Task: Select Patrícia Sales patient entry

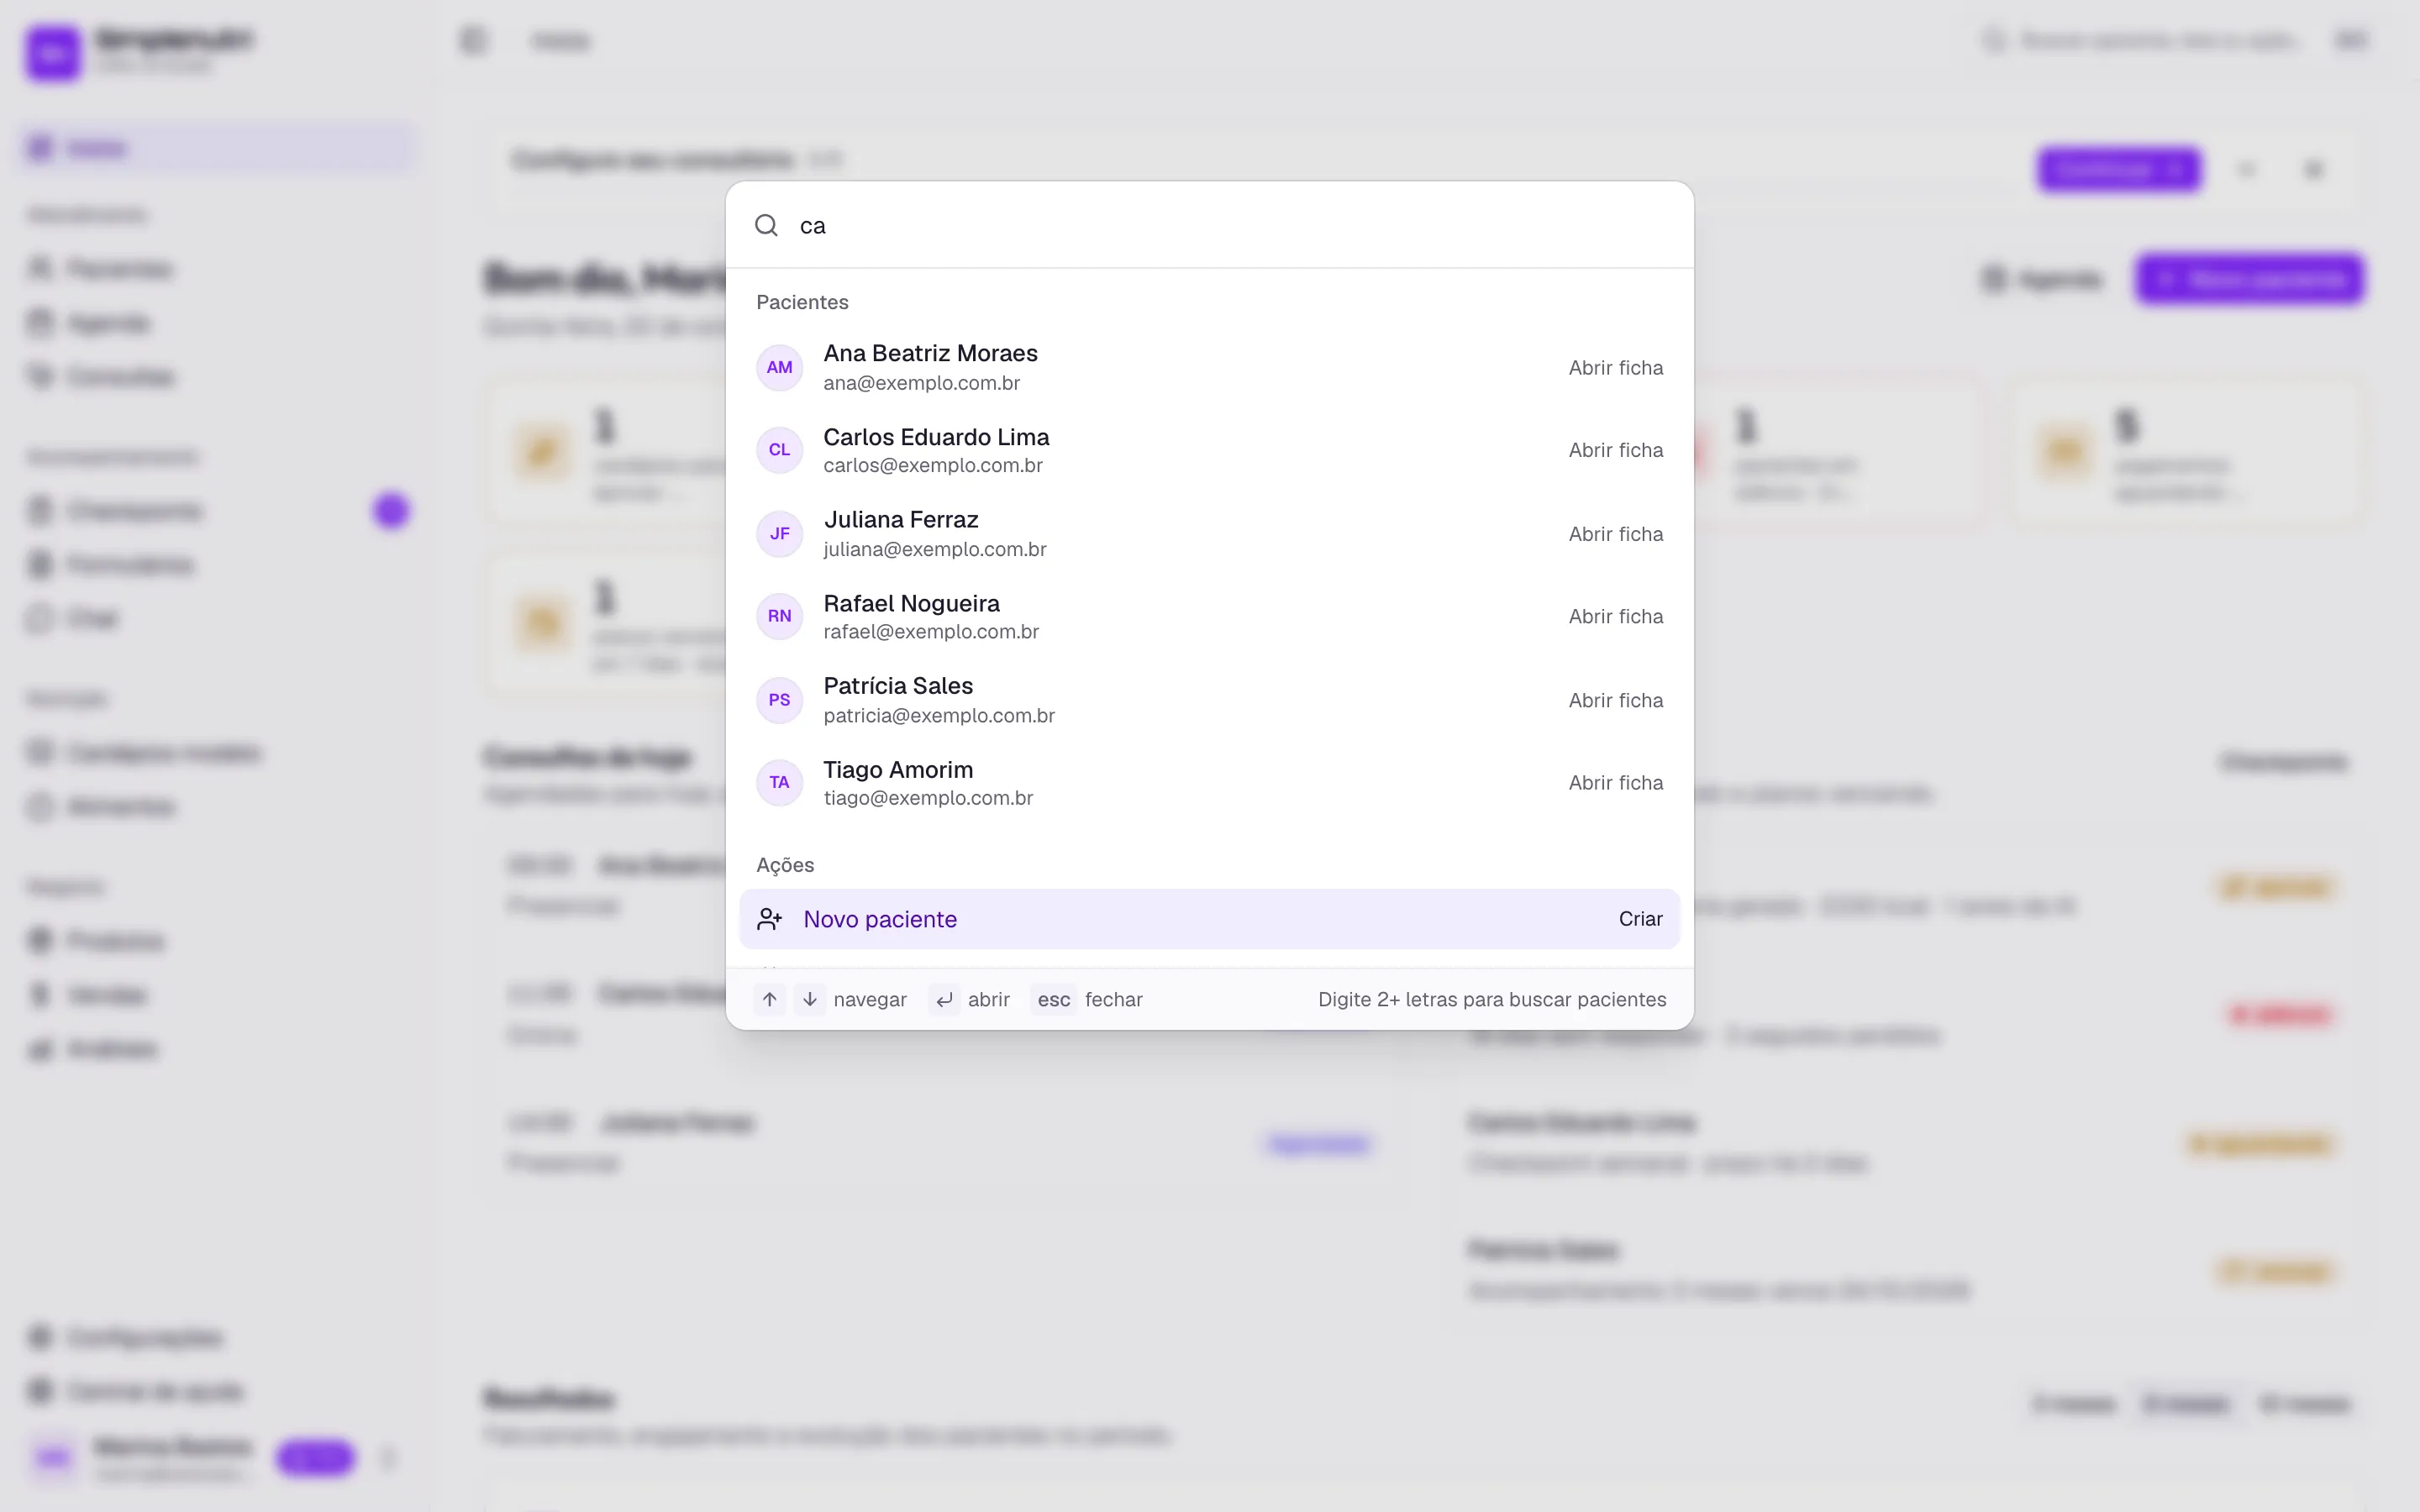Action: tap(1209, 700)
